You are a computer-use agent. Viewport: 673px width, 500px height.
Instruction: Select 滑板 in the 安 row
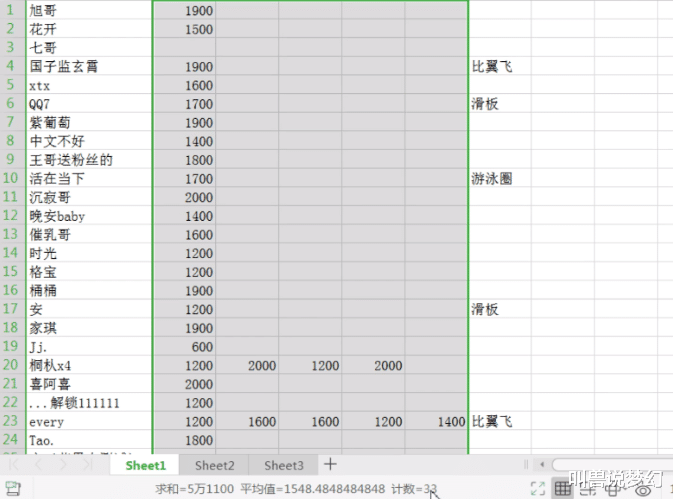coord(500,309)
